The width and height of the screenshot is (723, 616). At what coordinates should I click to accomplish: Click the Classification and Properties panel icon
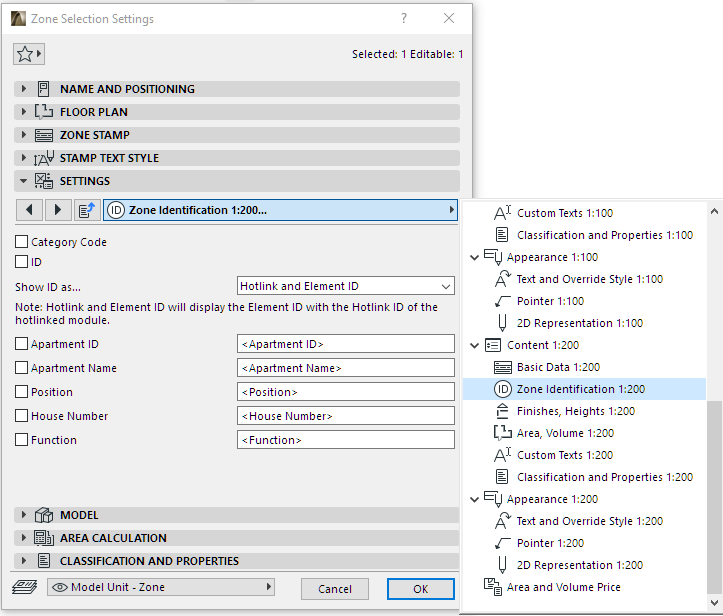tap(44, 561)
